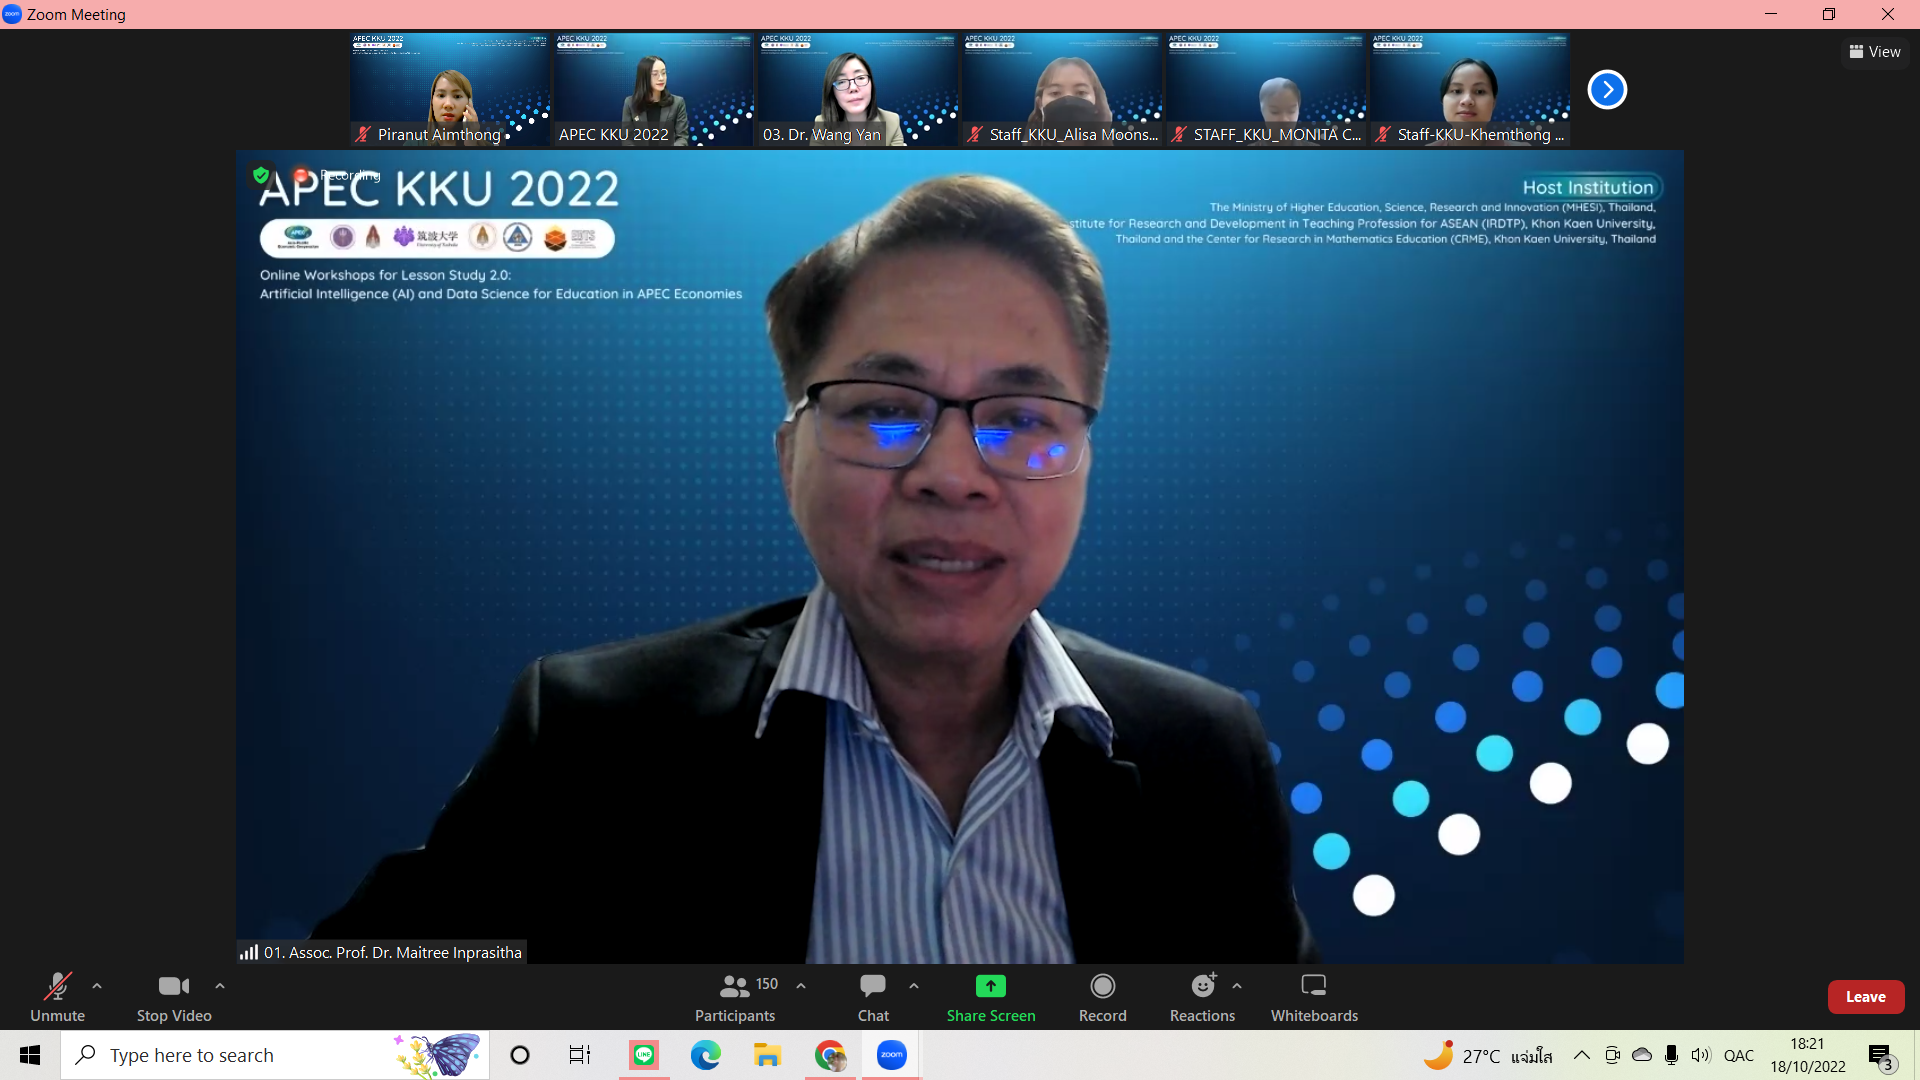Image resolution: width=1920 pixels, height=1080 pixels.
Task: Expand video options arrow beside Stop Video
Action: click(x=220, y=986)
